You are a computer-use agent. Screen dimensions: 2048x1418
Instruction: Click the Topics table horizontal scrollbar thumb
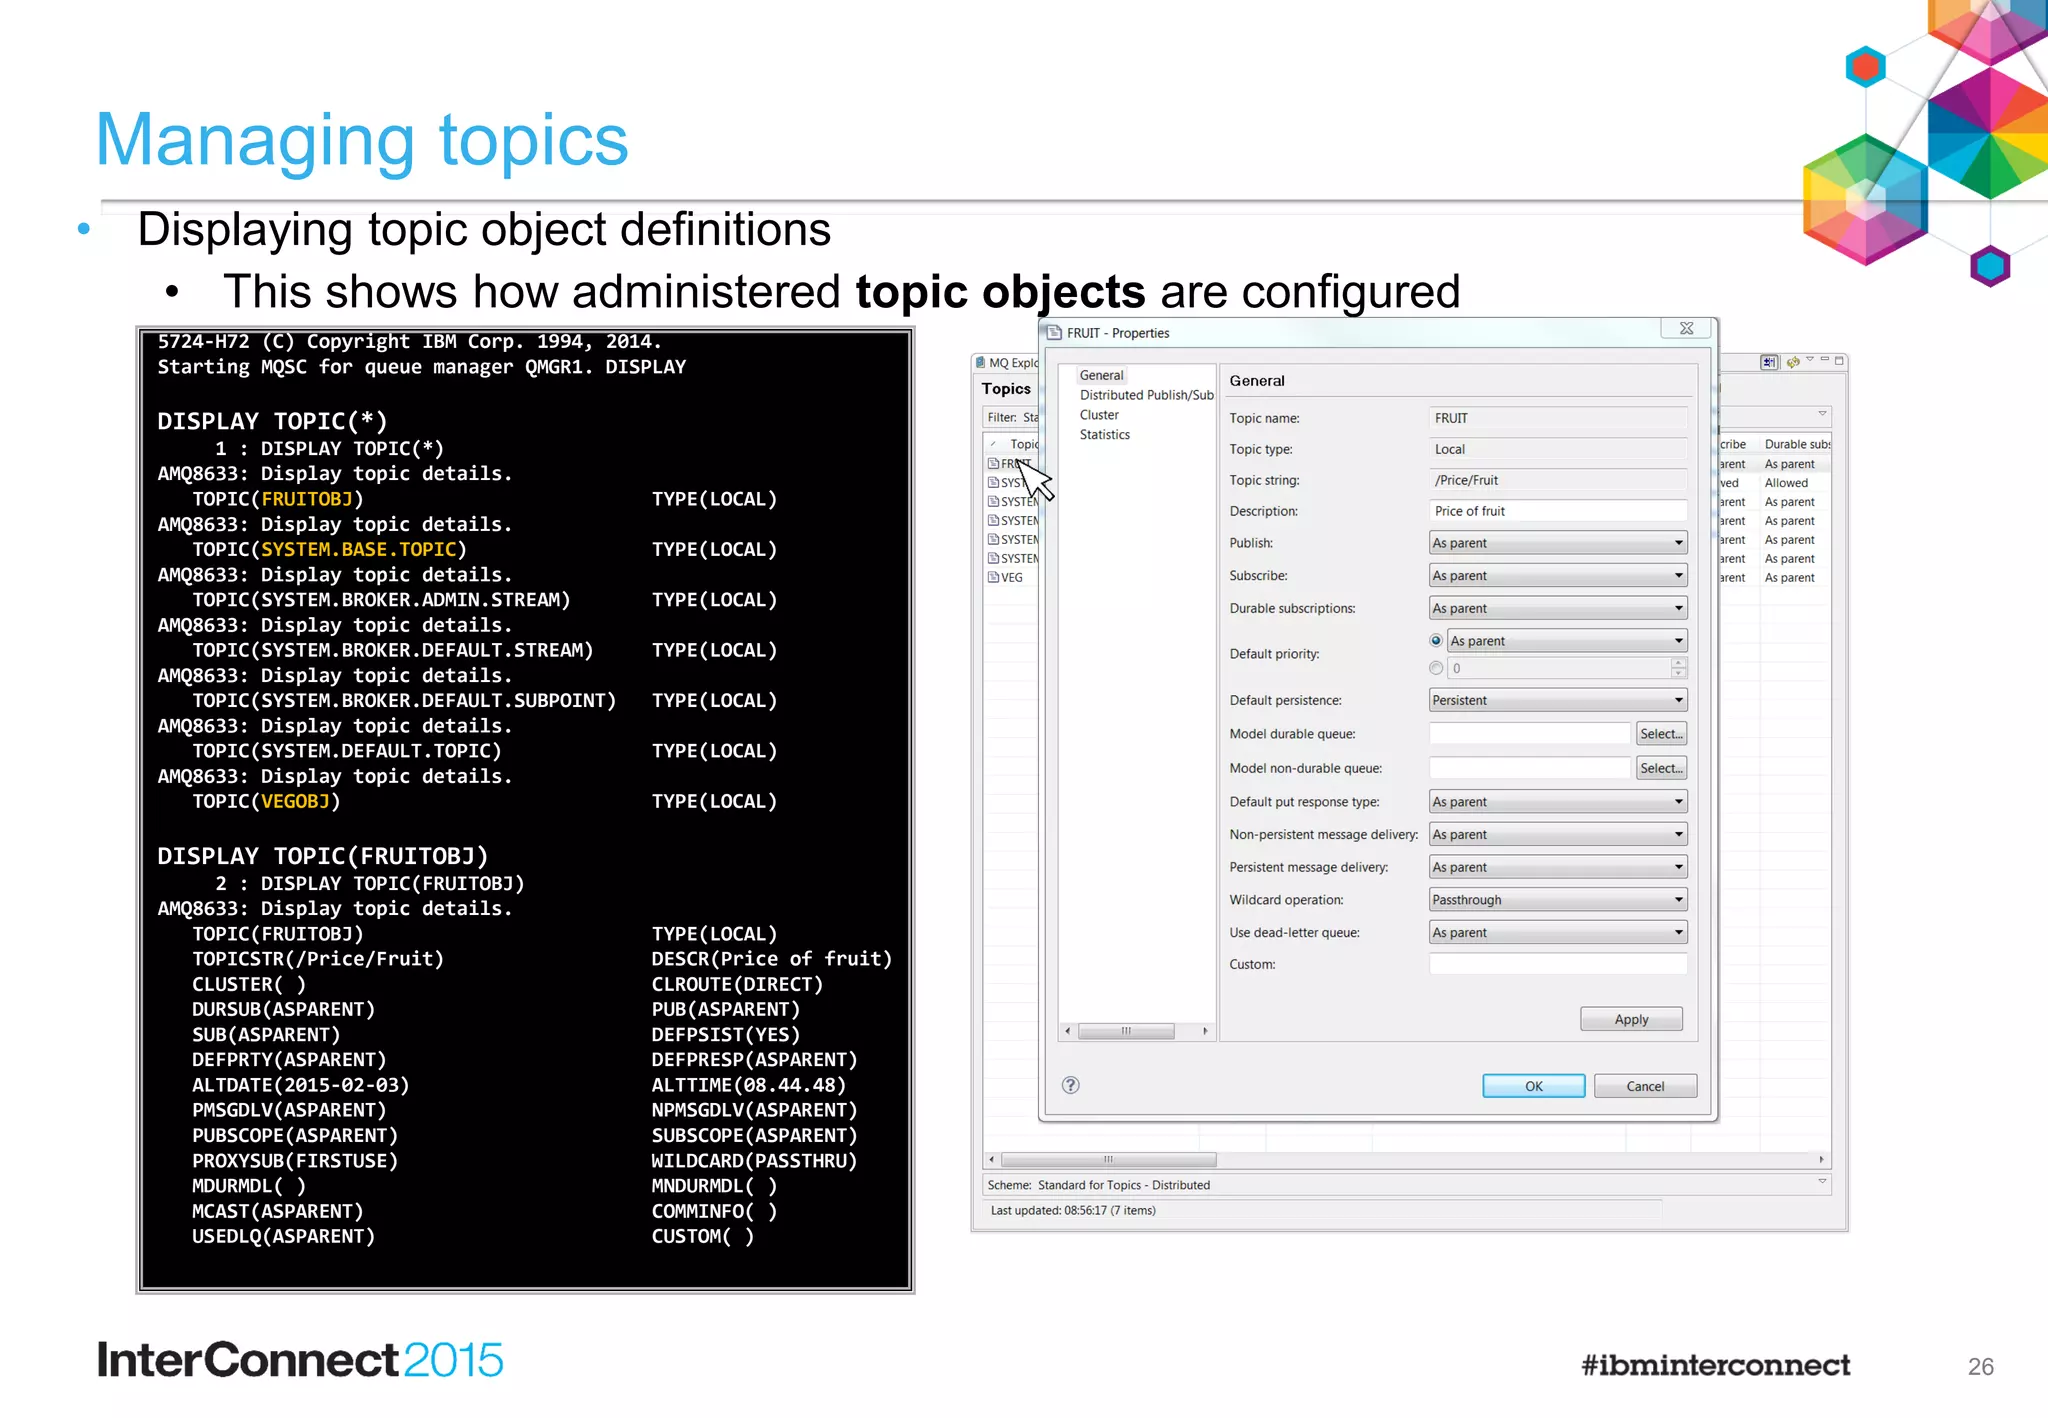(x=1108, y=1159)
